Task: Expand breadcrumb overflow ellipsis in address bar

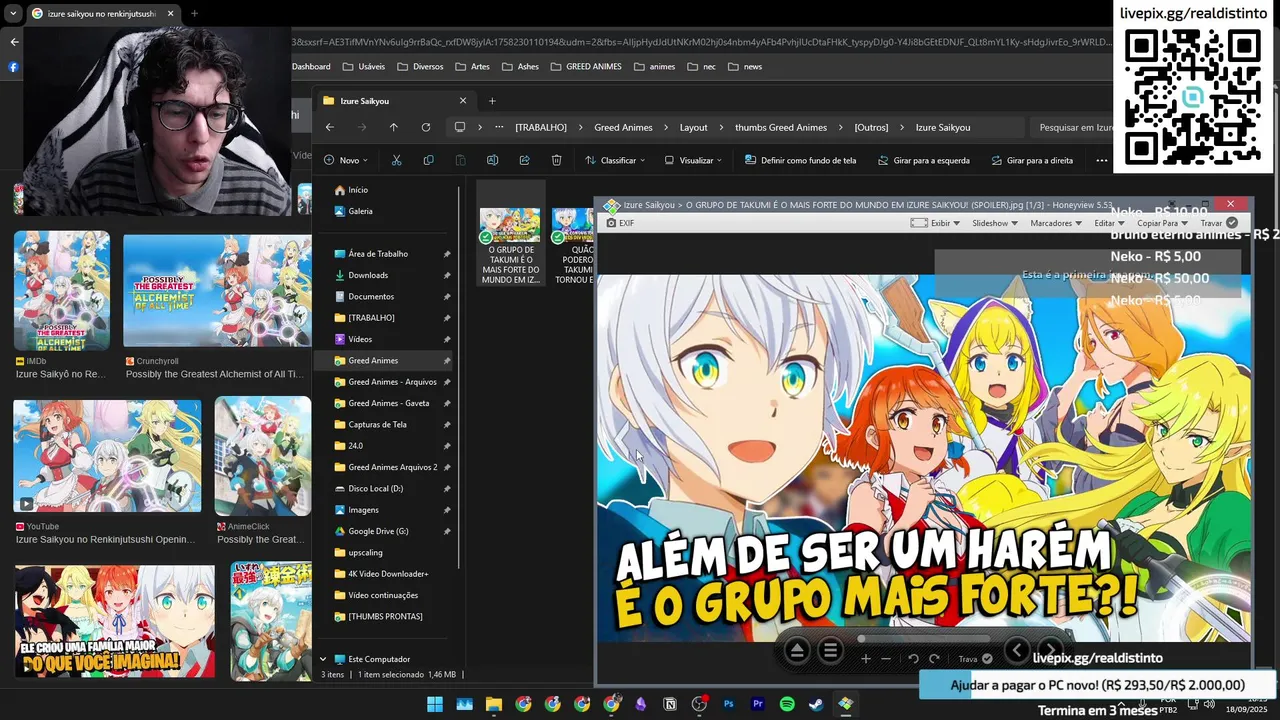Action: click(499, 127)
